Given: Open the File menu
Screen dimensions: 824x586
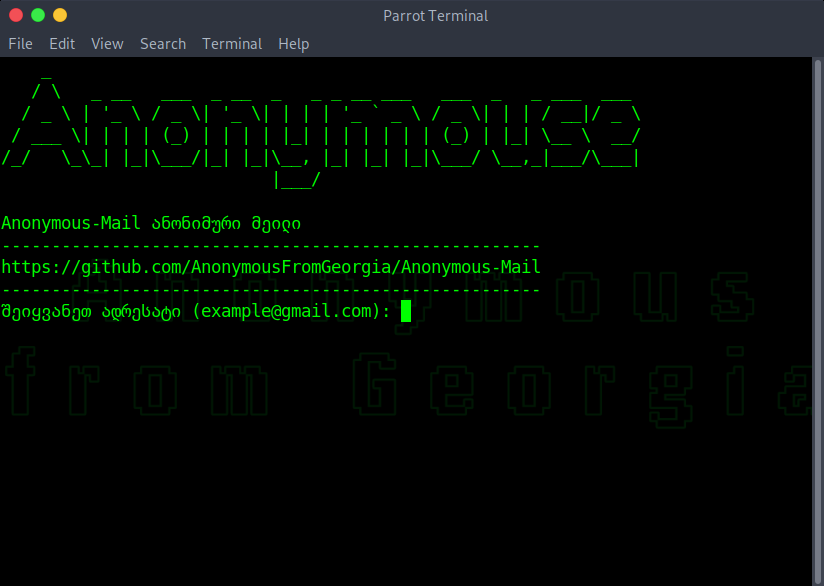Looking at the screenshot, I should click(x=20, y=44).
